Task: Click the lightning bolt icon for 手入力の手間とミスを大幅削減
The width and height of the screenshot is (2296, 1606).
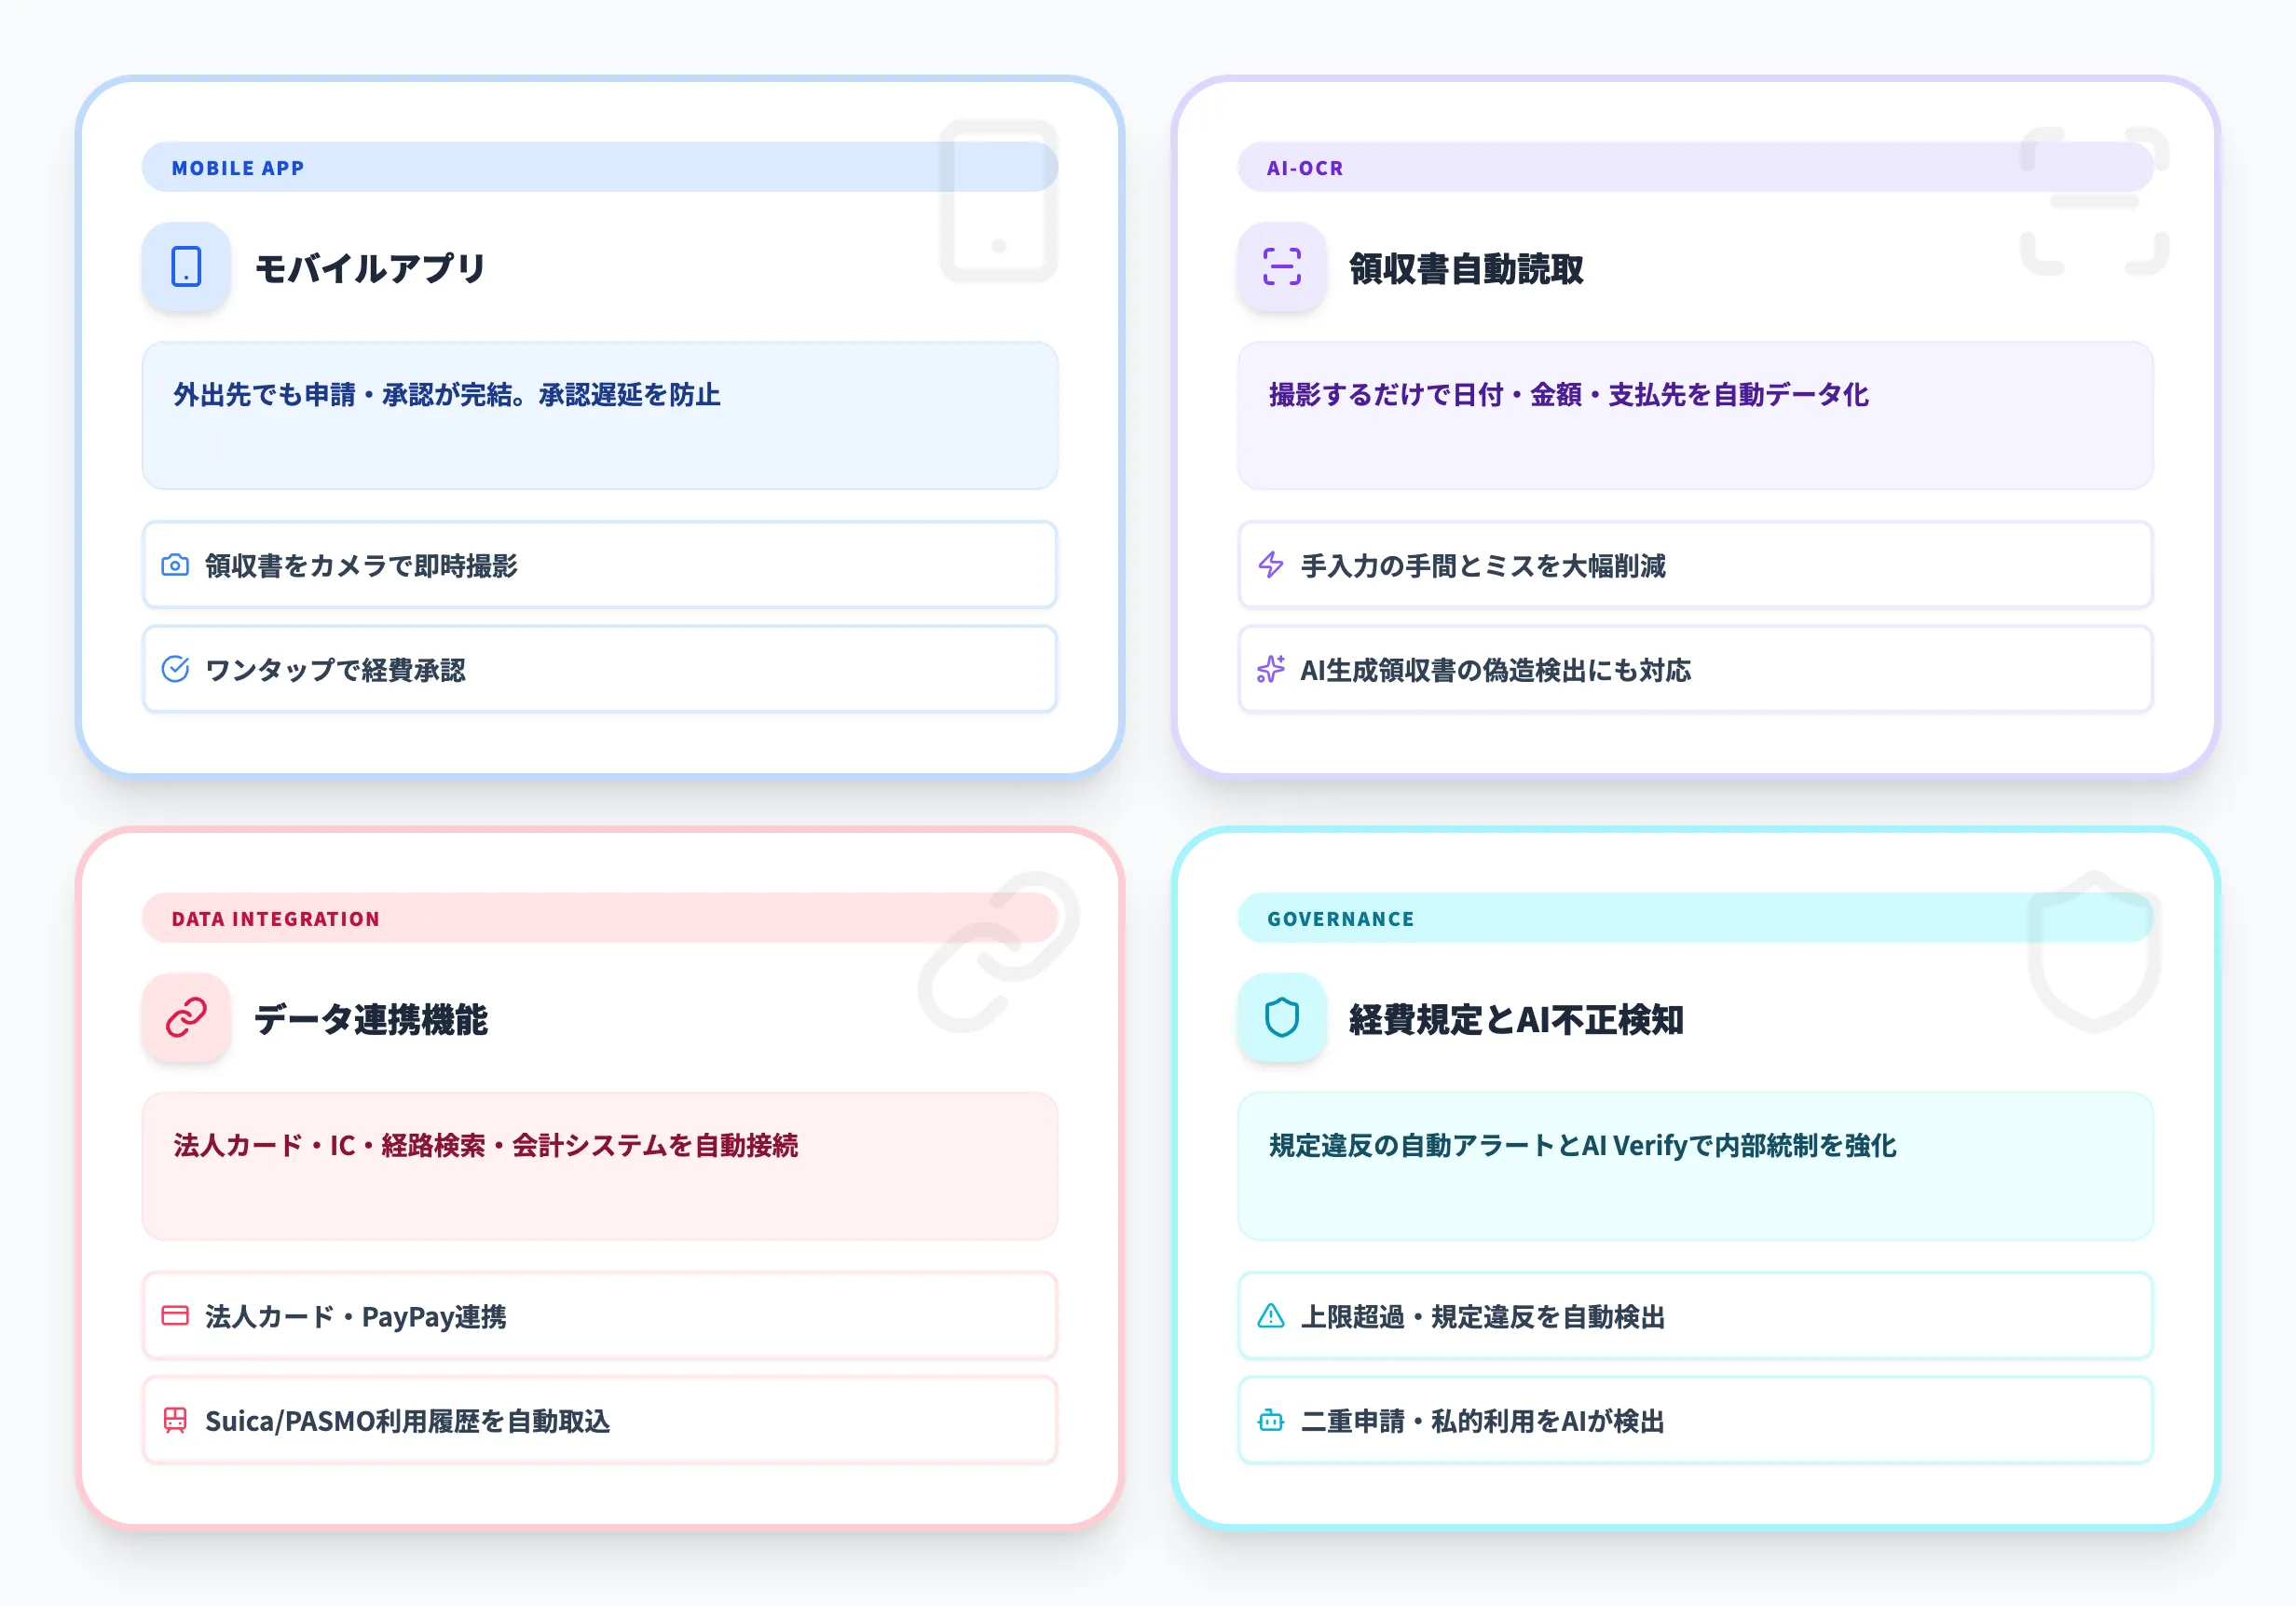Action: pyautogui.click(x=1269, y=565)
